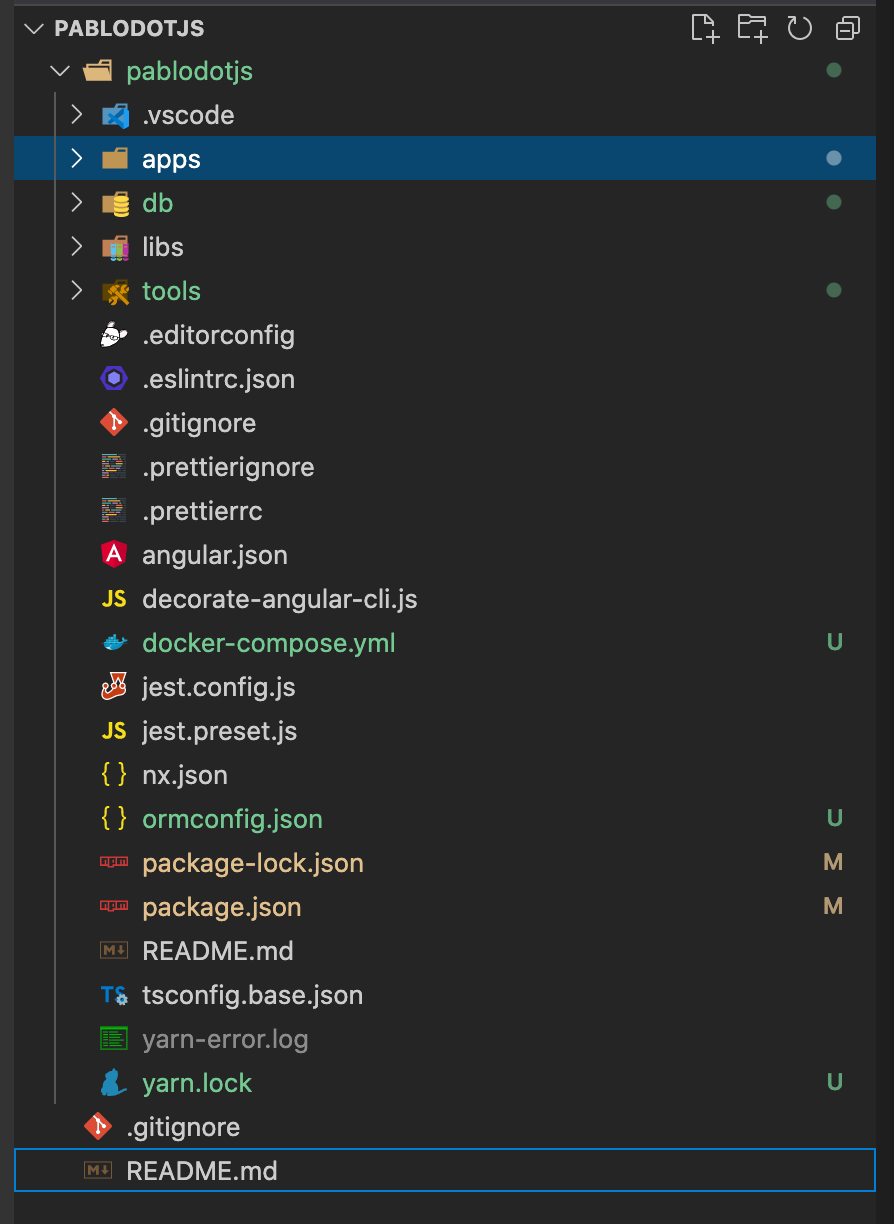Collapse the pablodotjs root folder

[59, 71]
